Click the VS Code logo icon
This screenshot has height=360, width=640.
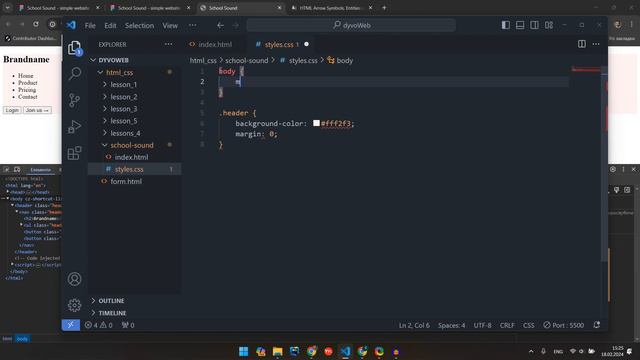[71, 25]
